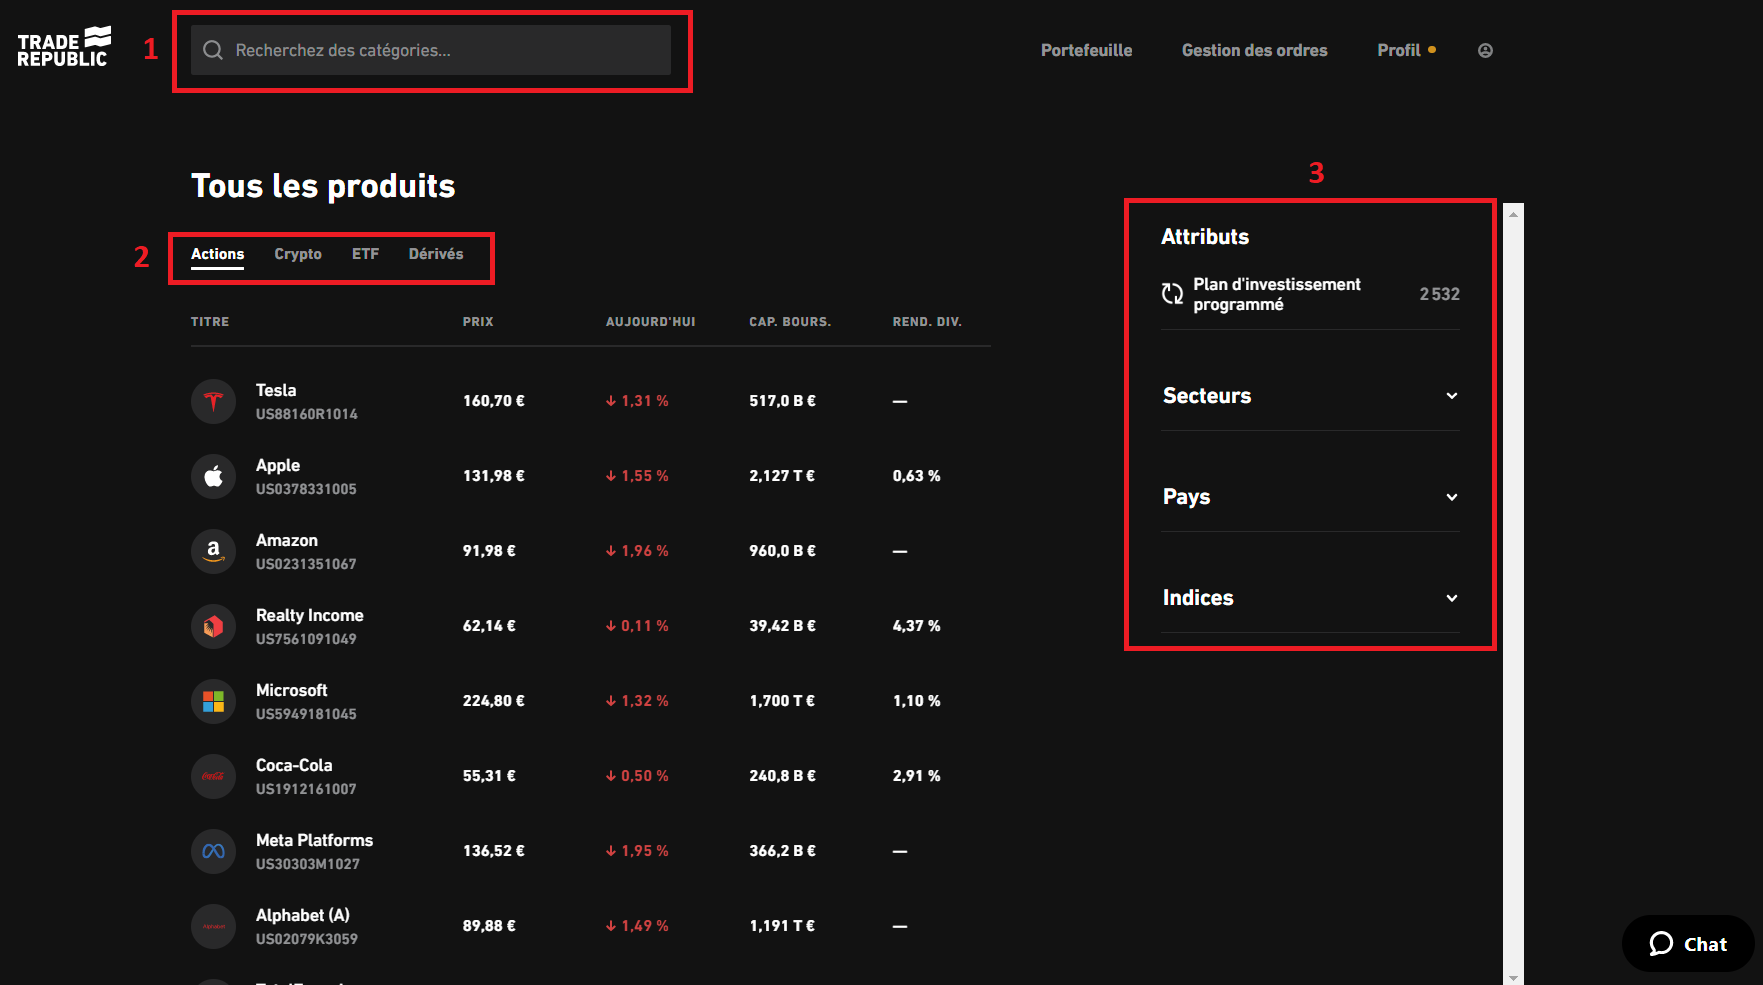Switch to the ETF tab
This screenshot has width=1763, height=985.
click(x=365, y=254)
